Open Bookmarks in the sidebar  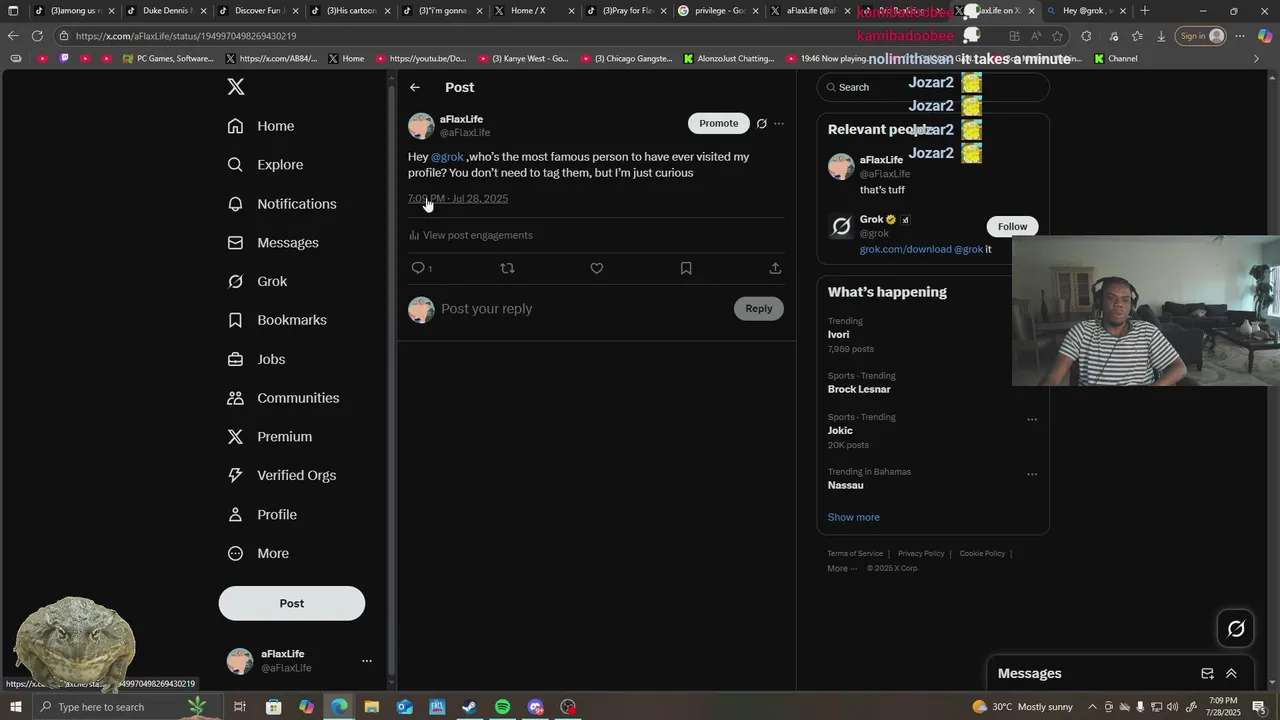tap(277, 320)
